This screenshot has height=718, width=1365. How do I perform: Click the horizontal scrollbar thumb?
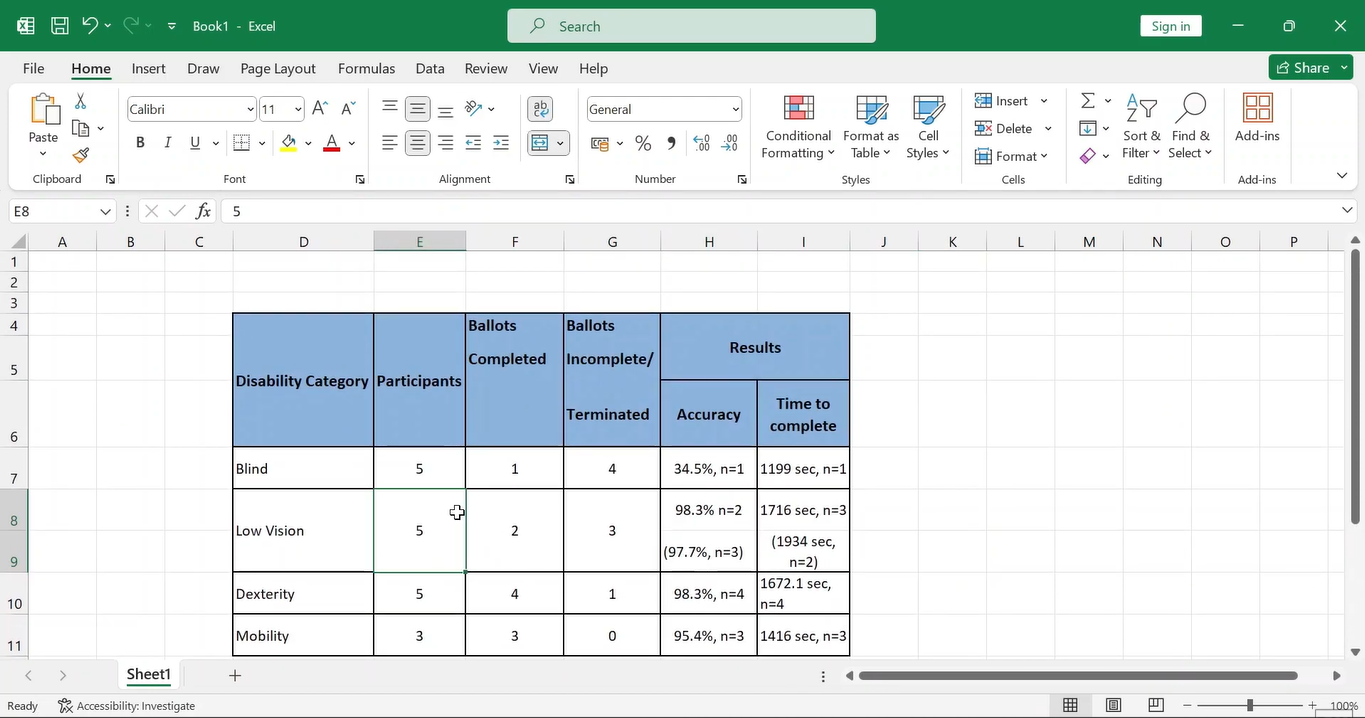[x=1078, y=676]
